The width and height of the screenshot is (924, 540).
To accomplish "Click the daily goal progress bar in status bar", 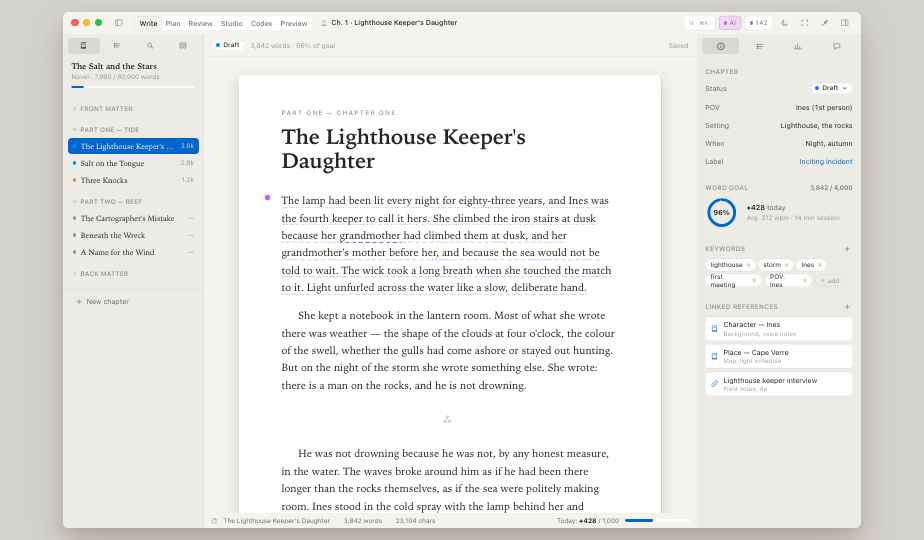I will [656, 521].
